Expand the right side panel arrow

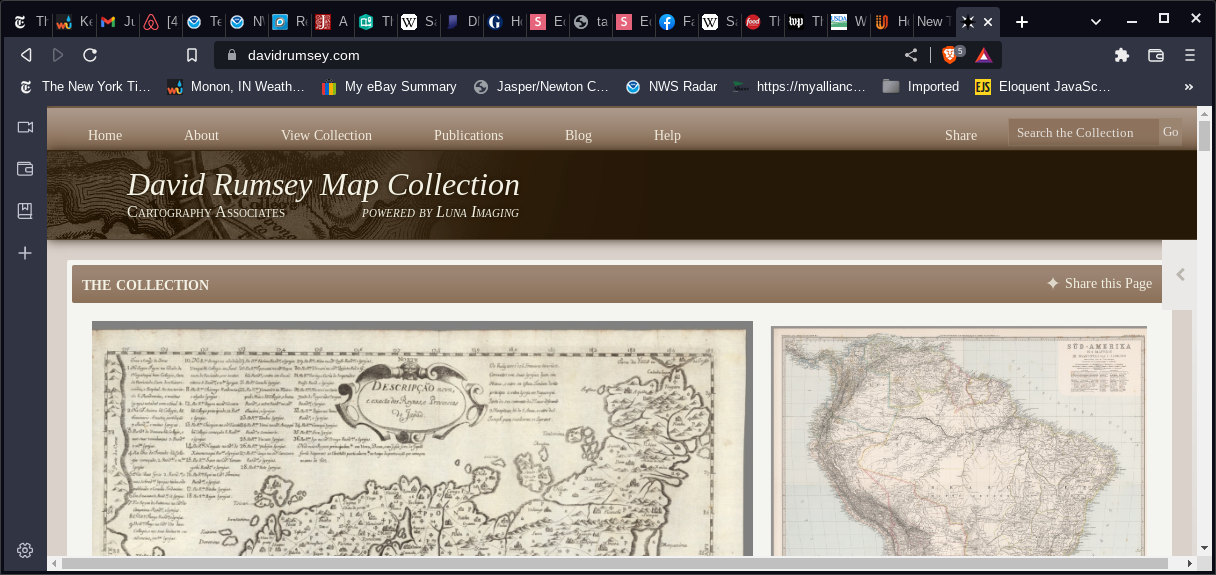coord(1180,274)
